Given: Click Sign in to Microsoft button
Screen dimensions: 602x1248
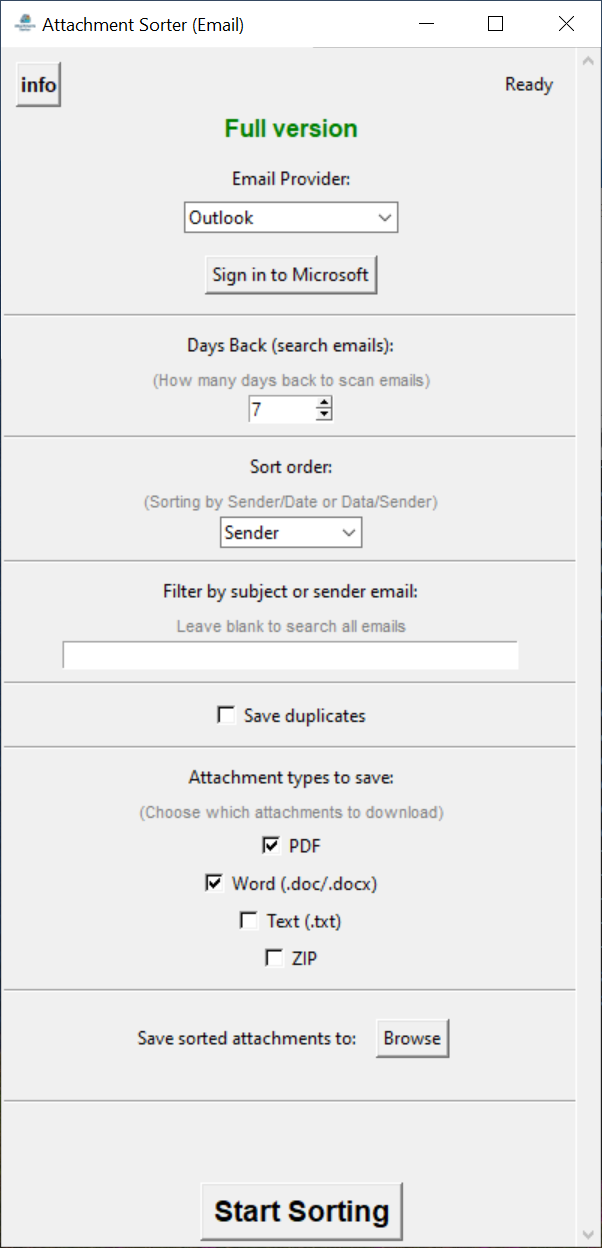Looking at the screenshot, I should (x=290, y=275).
